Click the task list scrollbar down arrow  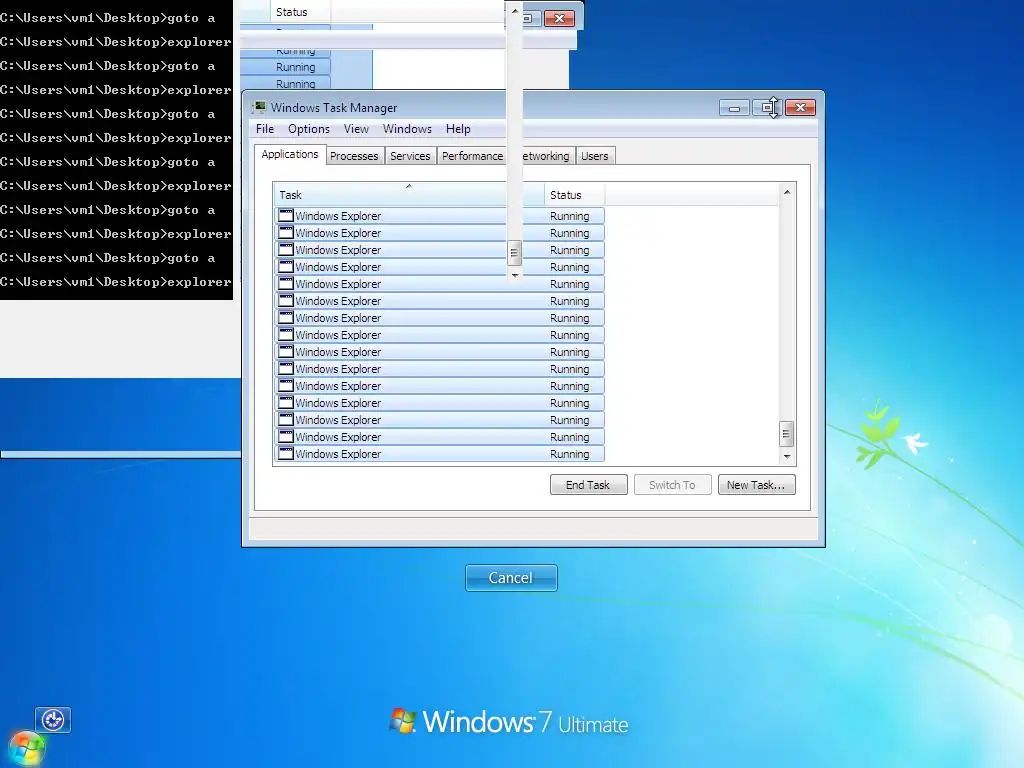click(x=787, y=456)
